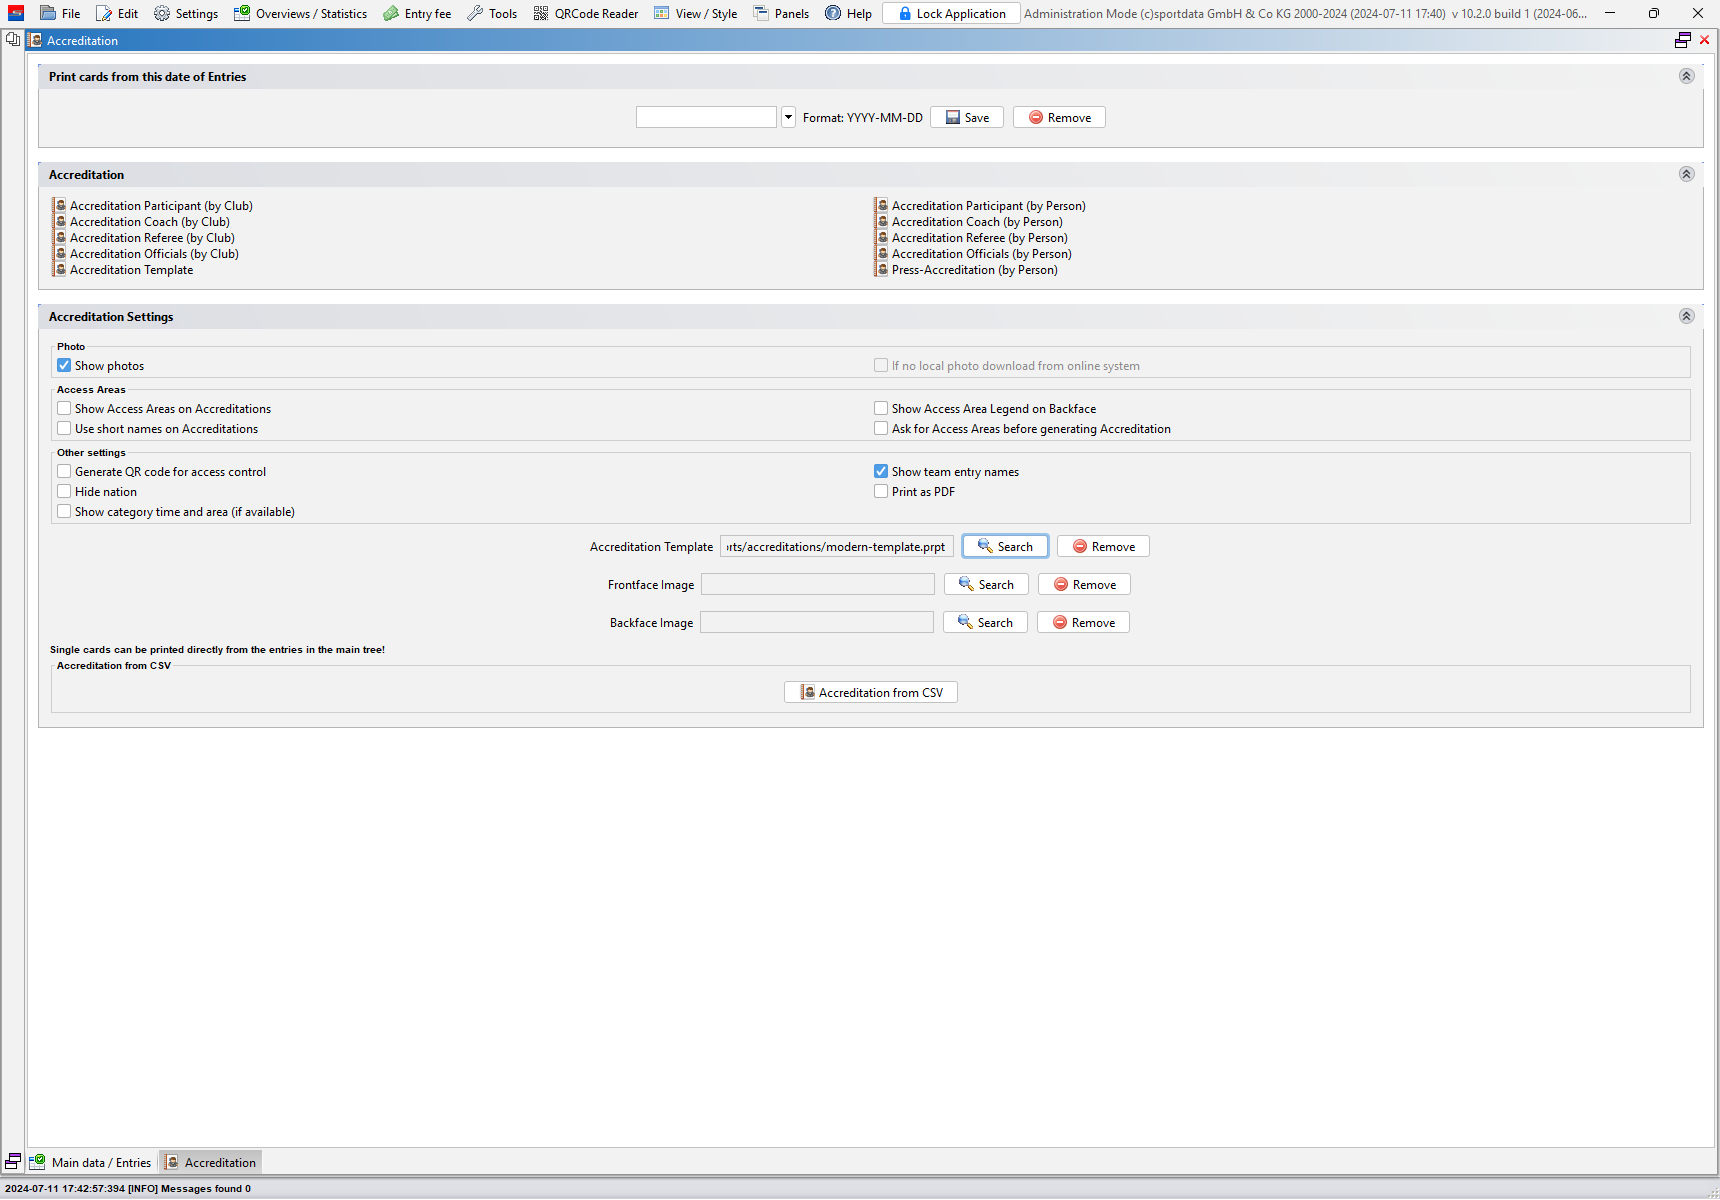Viewport: 1720px width, 1200px height.
Task: Remove the Accreditation Template
Action: pyautogui.click(x=1103, y=546)
